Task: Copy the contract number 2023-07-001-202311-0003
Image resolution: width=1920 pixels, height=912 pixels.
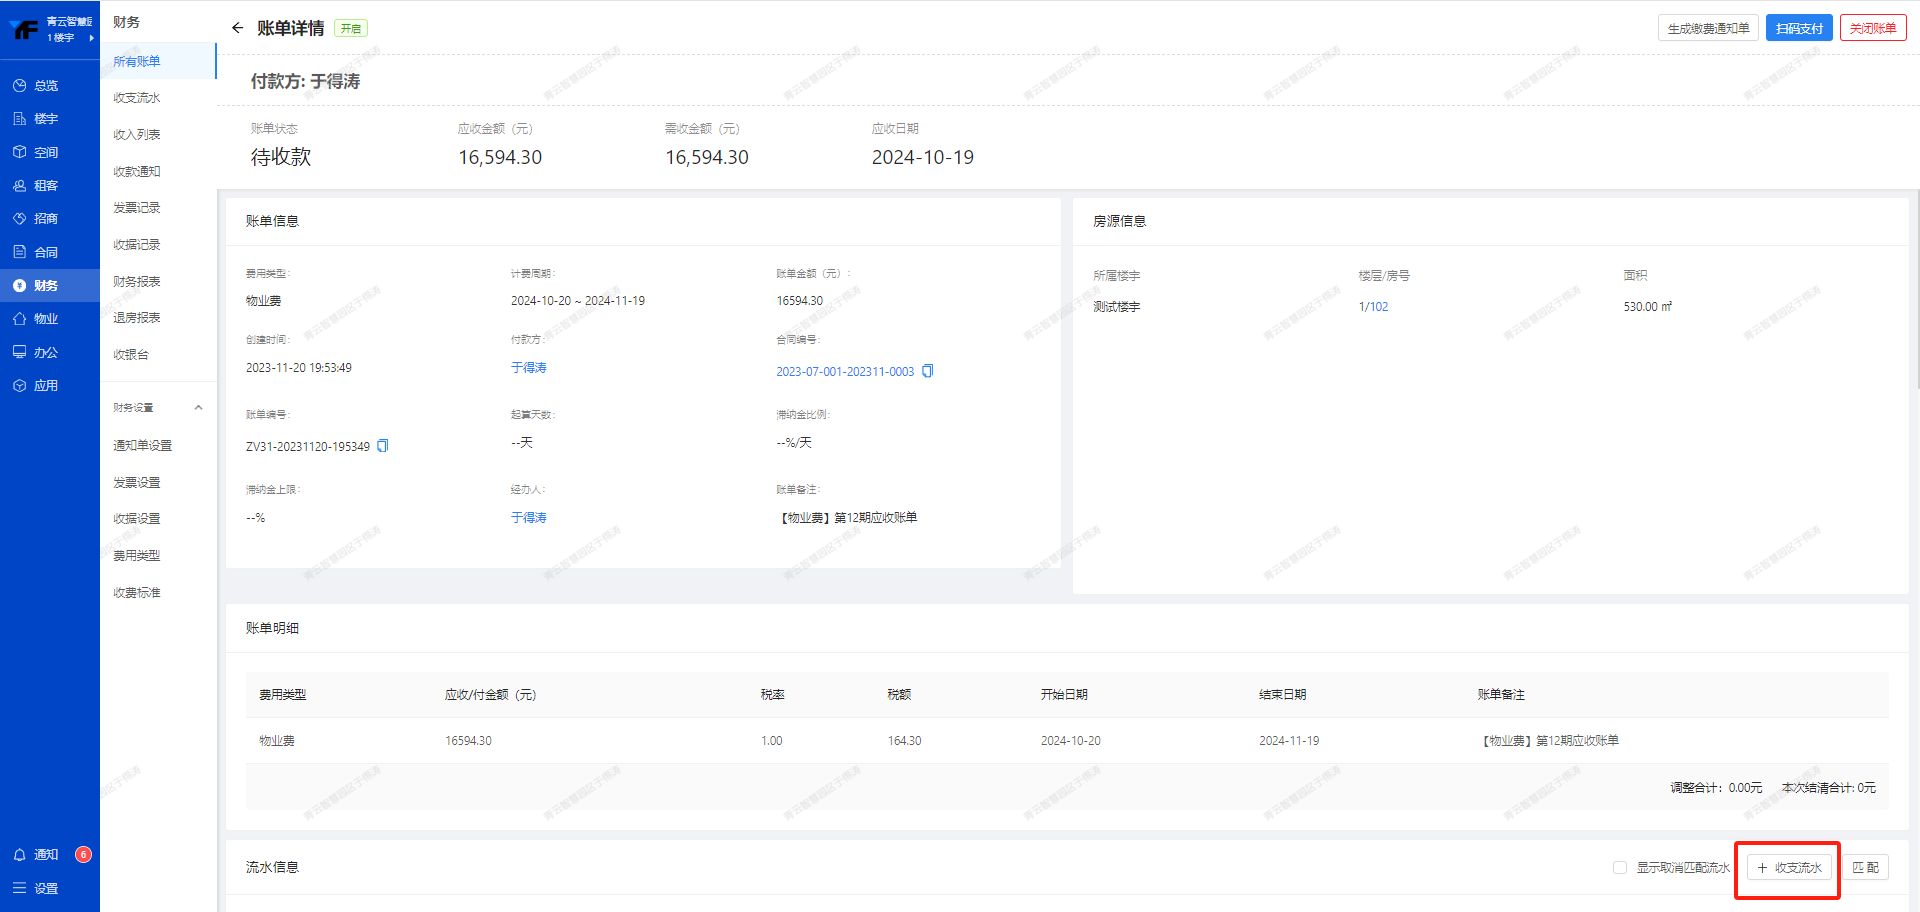Action: 927,371
